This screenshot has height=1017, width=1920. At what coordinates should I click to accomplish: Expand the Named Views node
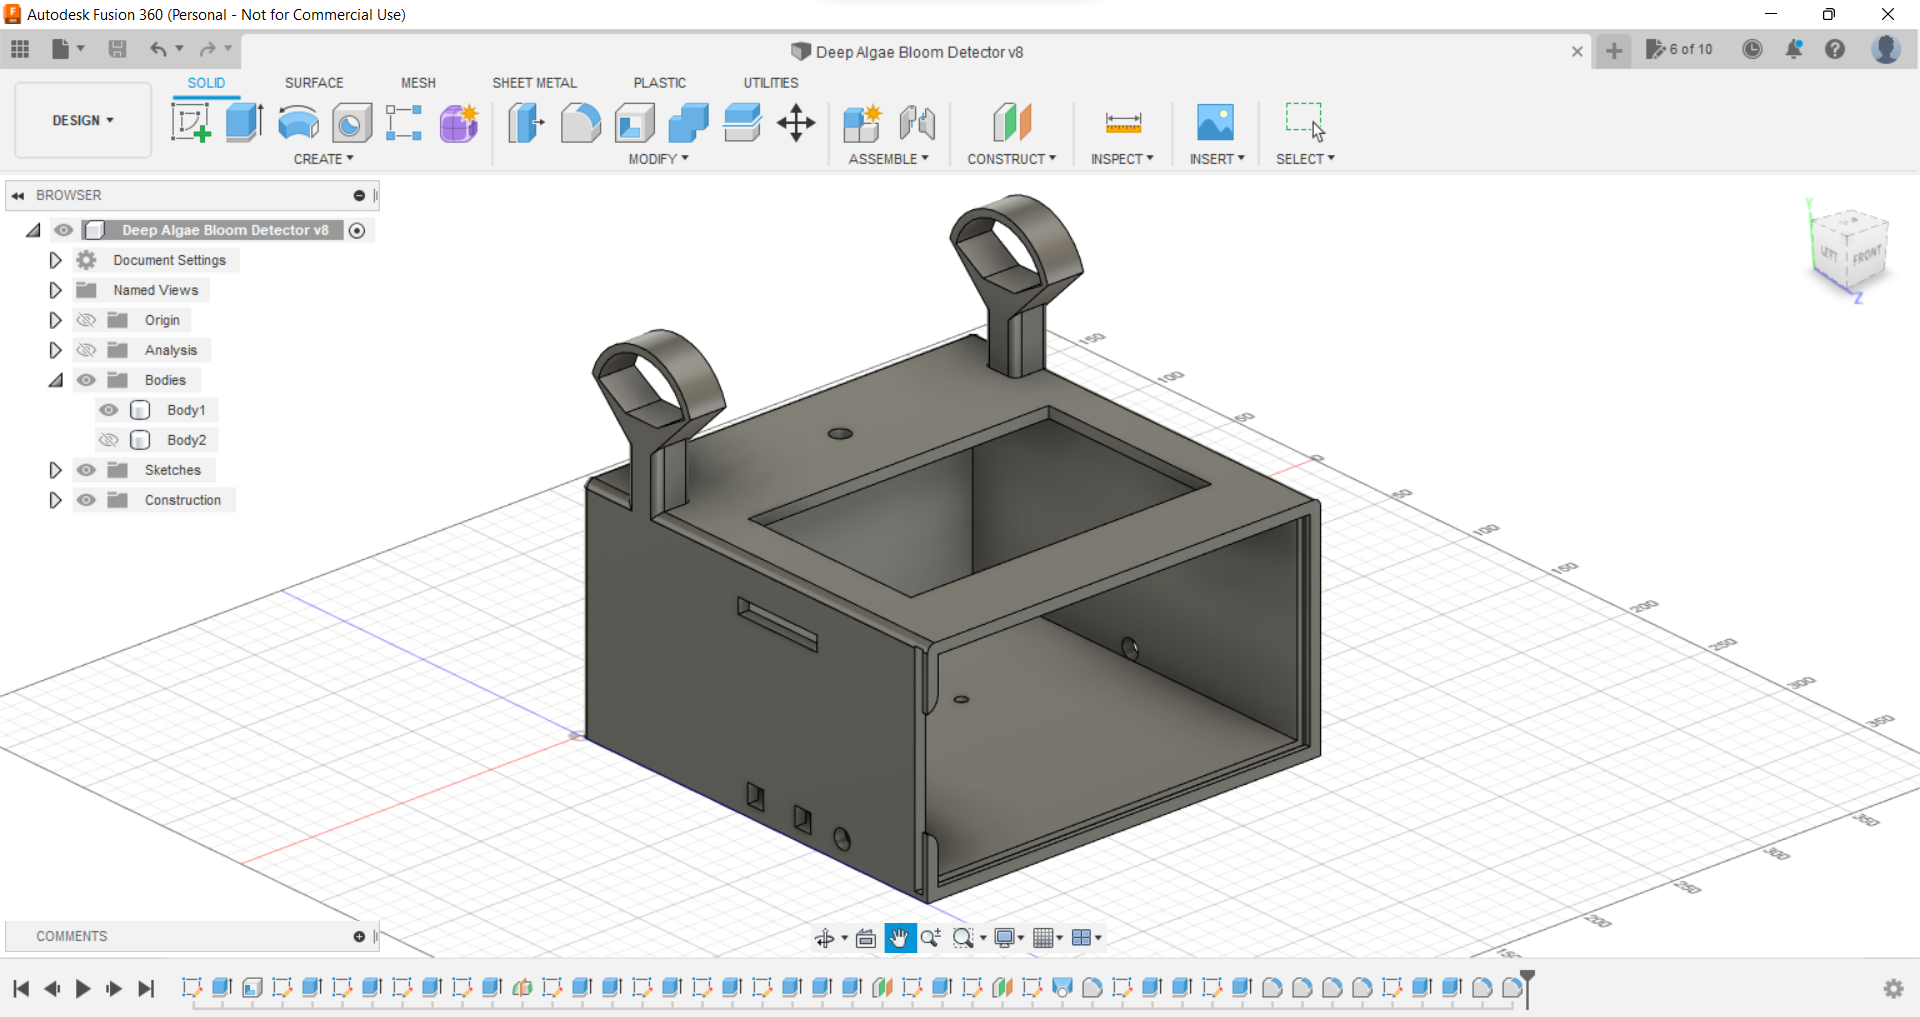tap(56, 290)
